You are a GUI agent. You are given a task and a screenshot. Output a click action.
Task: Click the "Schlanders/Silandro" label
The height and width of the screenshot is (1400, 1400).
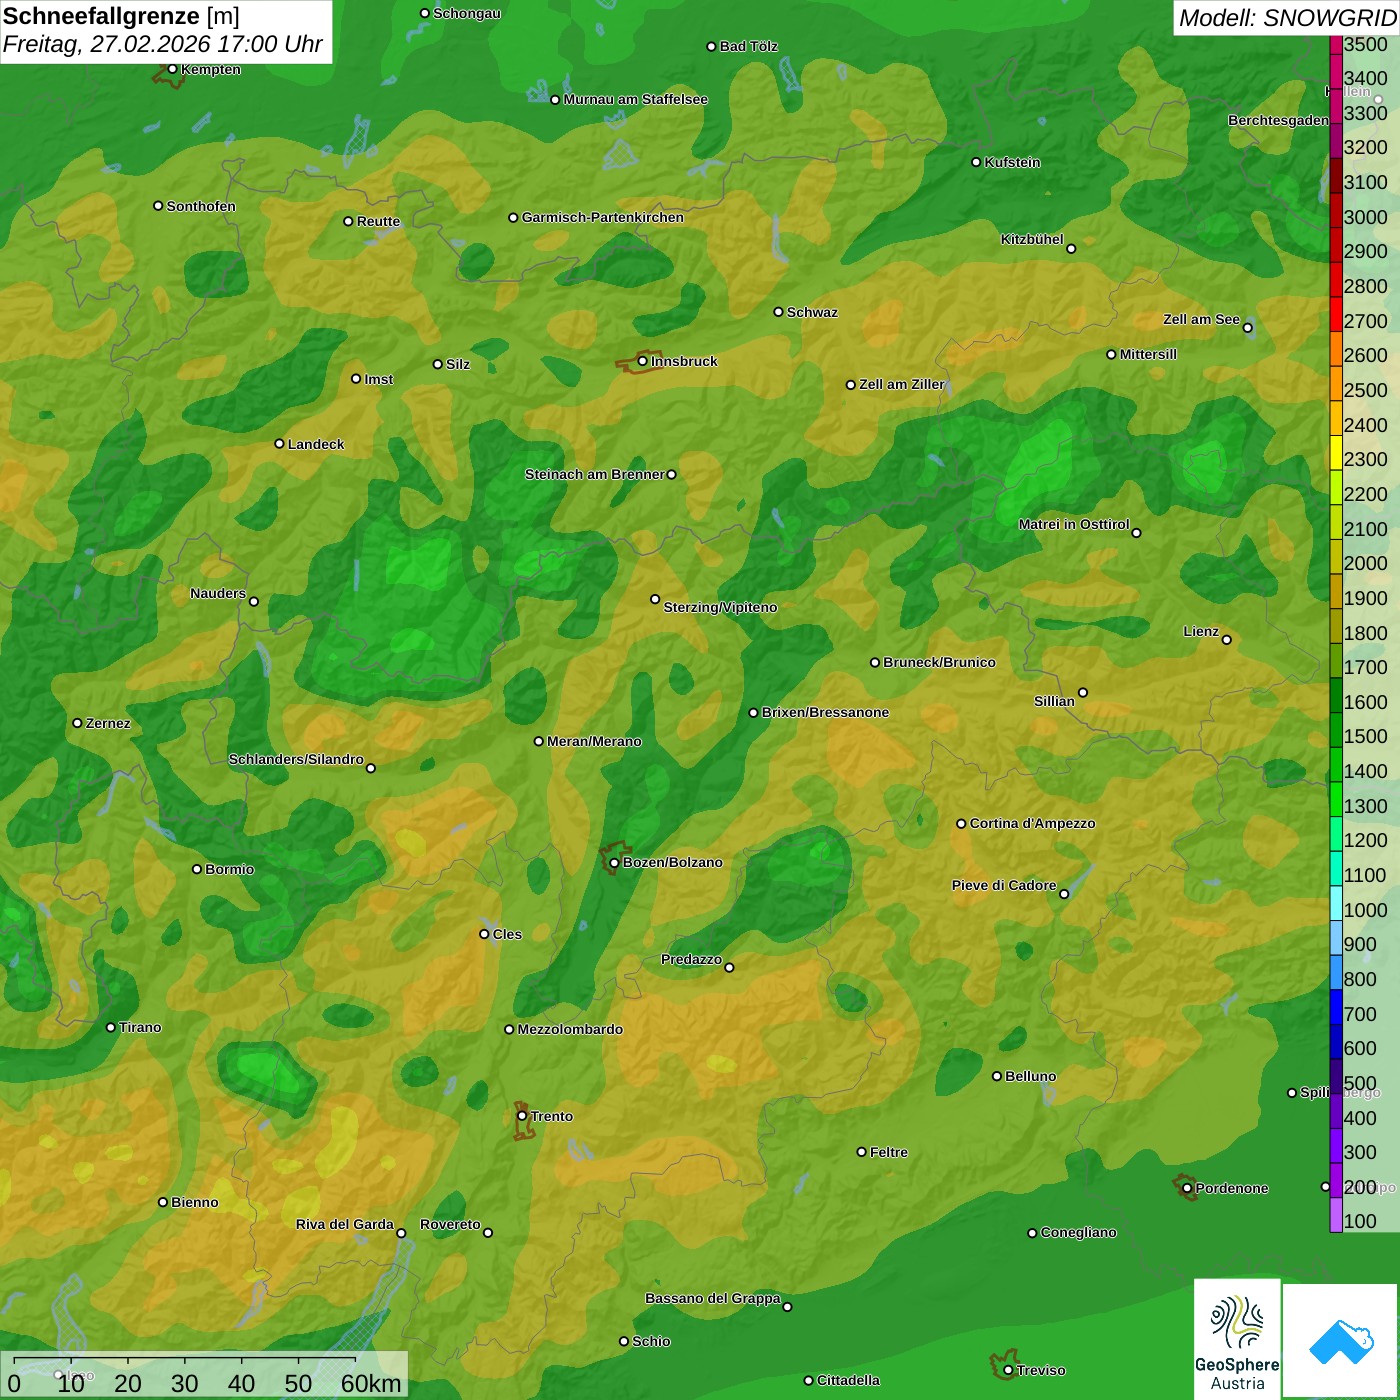pyautogui.click(x=296, y=759)
